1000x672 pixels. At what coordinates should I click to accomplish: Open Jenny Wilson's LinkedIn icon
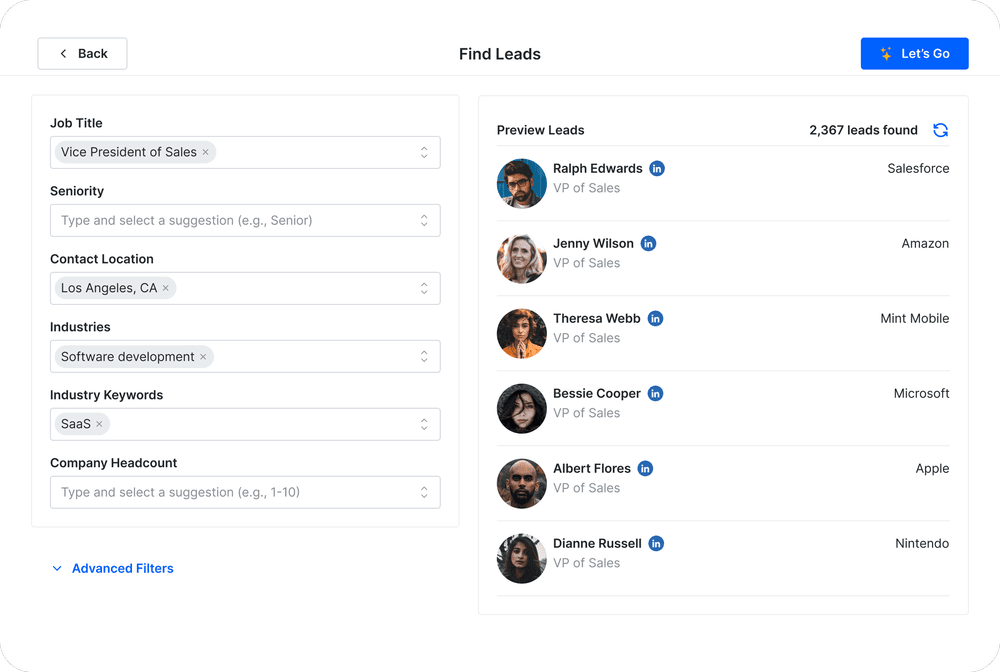(648, 244)
